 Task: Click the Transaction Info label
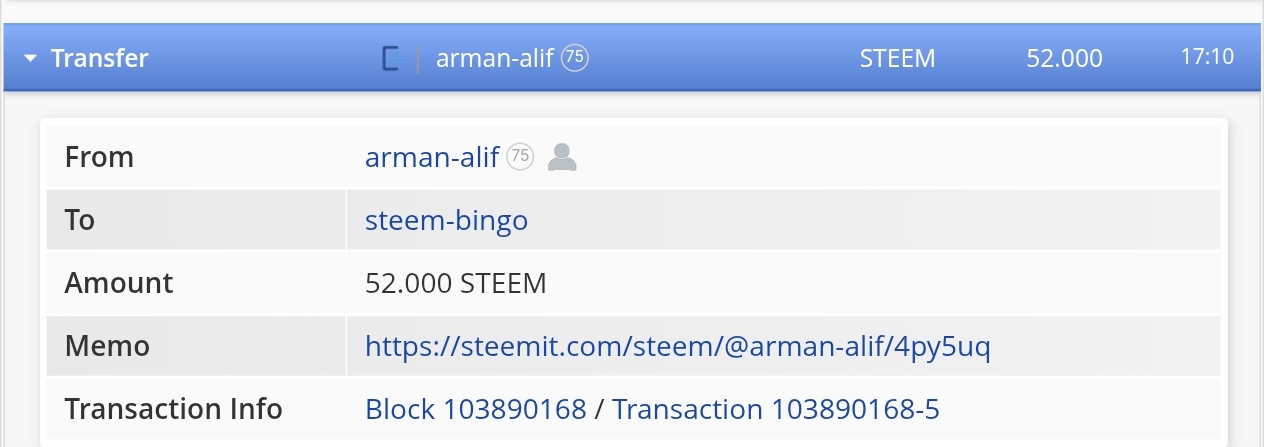[174, 409]
